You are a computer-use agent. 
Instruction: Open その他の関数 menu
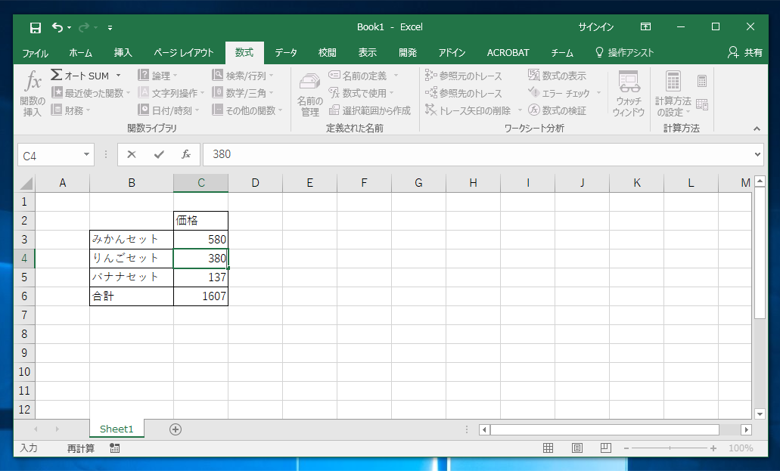pos(247,110)
